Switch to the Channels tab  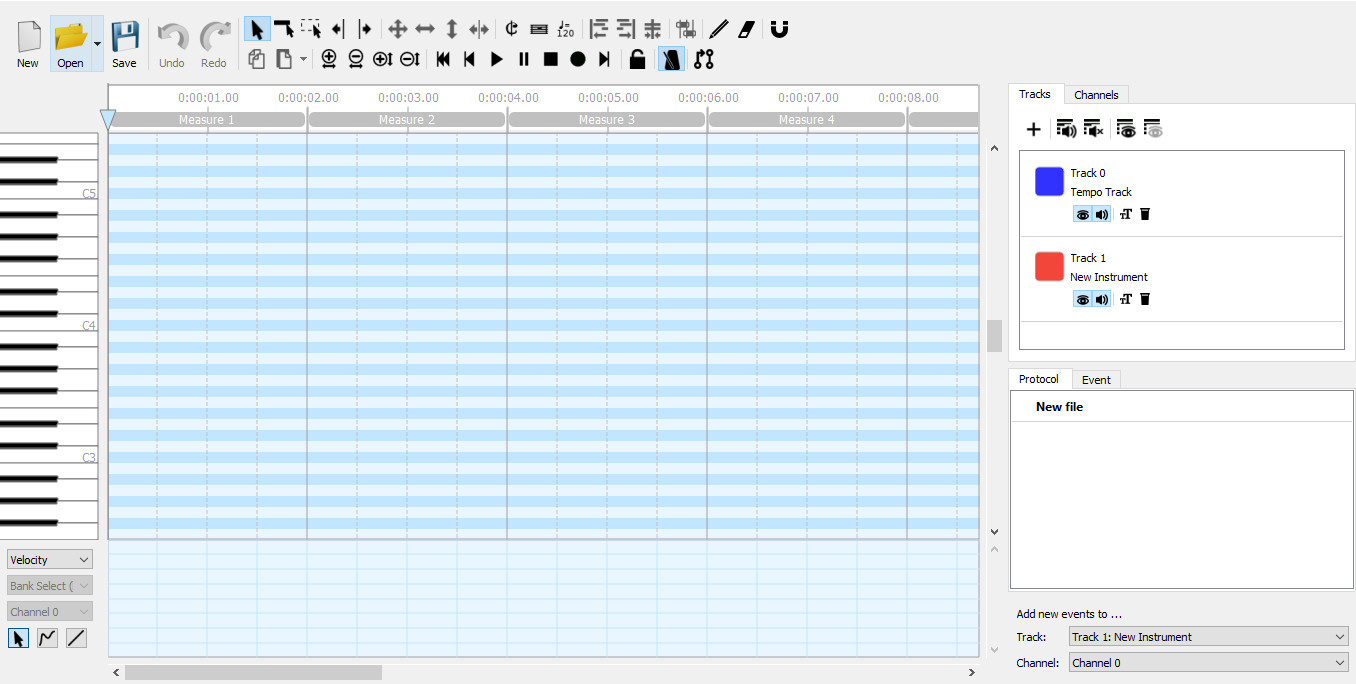(x=1096, y=94)
